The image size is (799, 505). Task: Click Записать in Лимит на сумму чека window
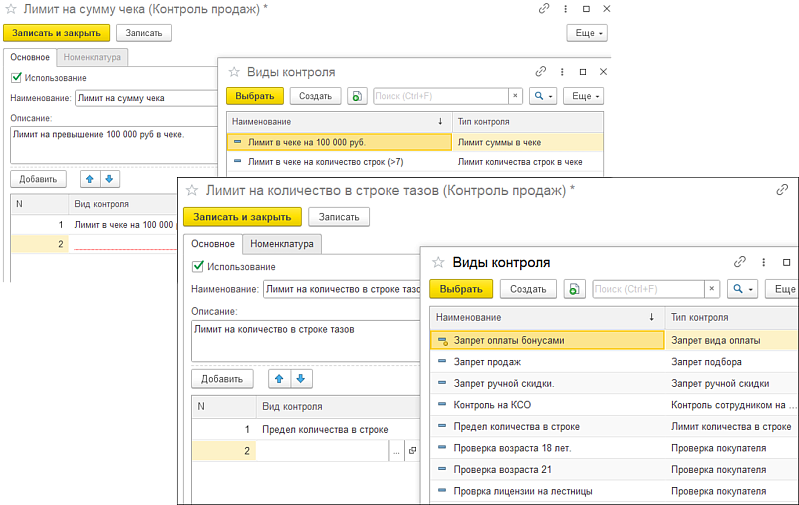tap(144, 33)
